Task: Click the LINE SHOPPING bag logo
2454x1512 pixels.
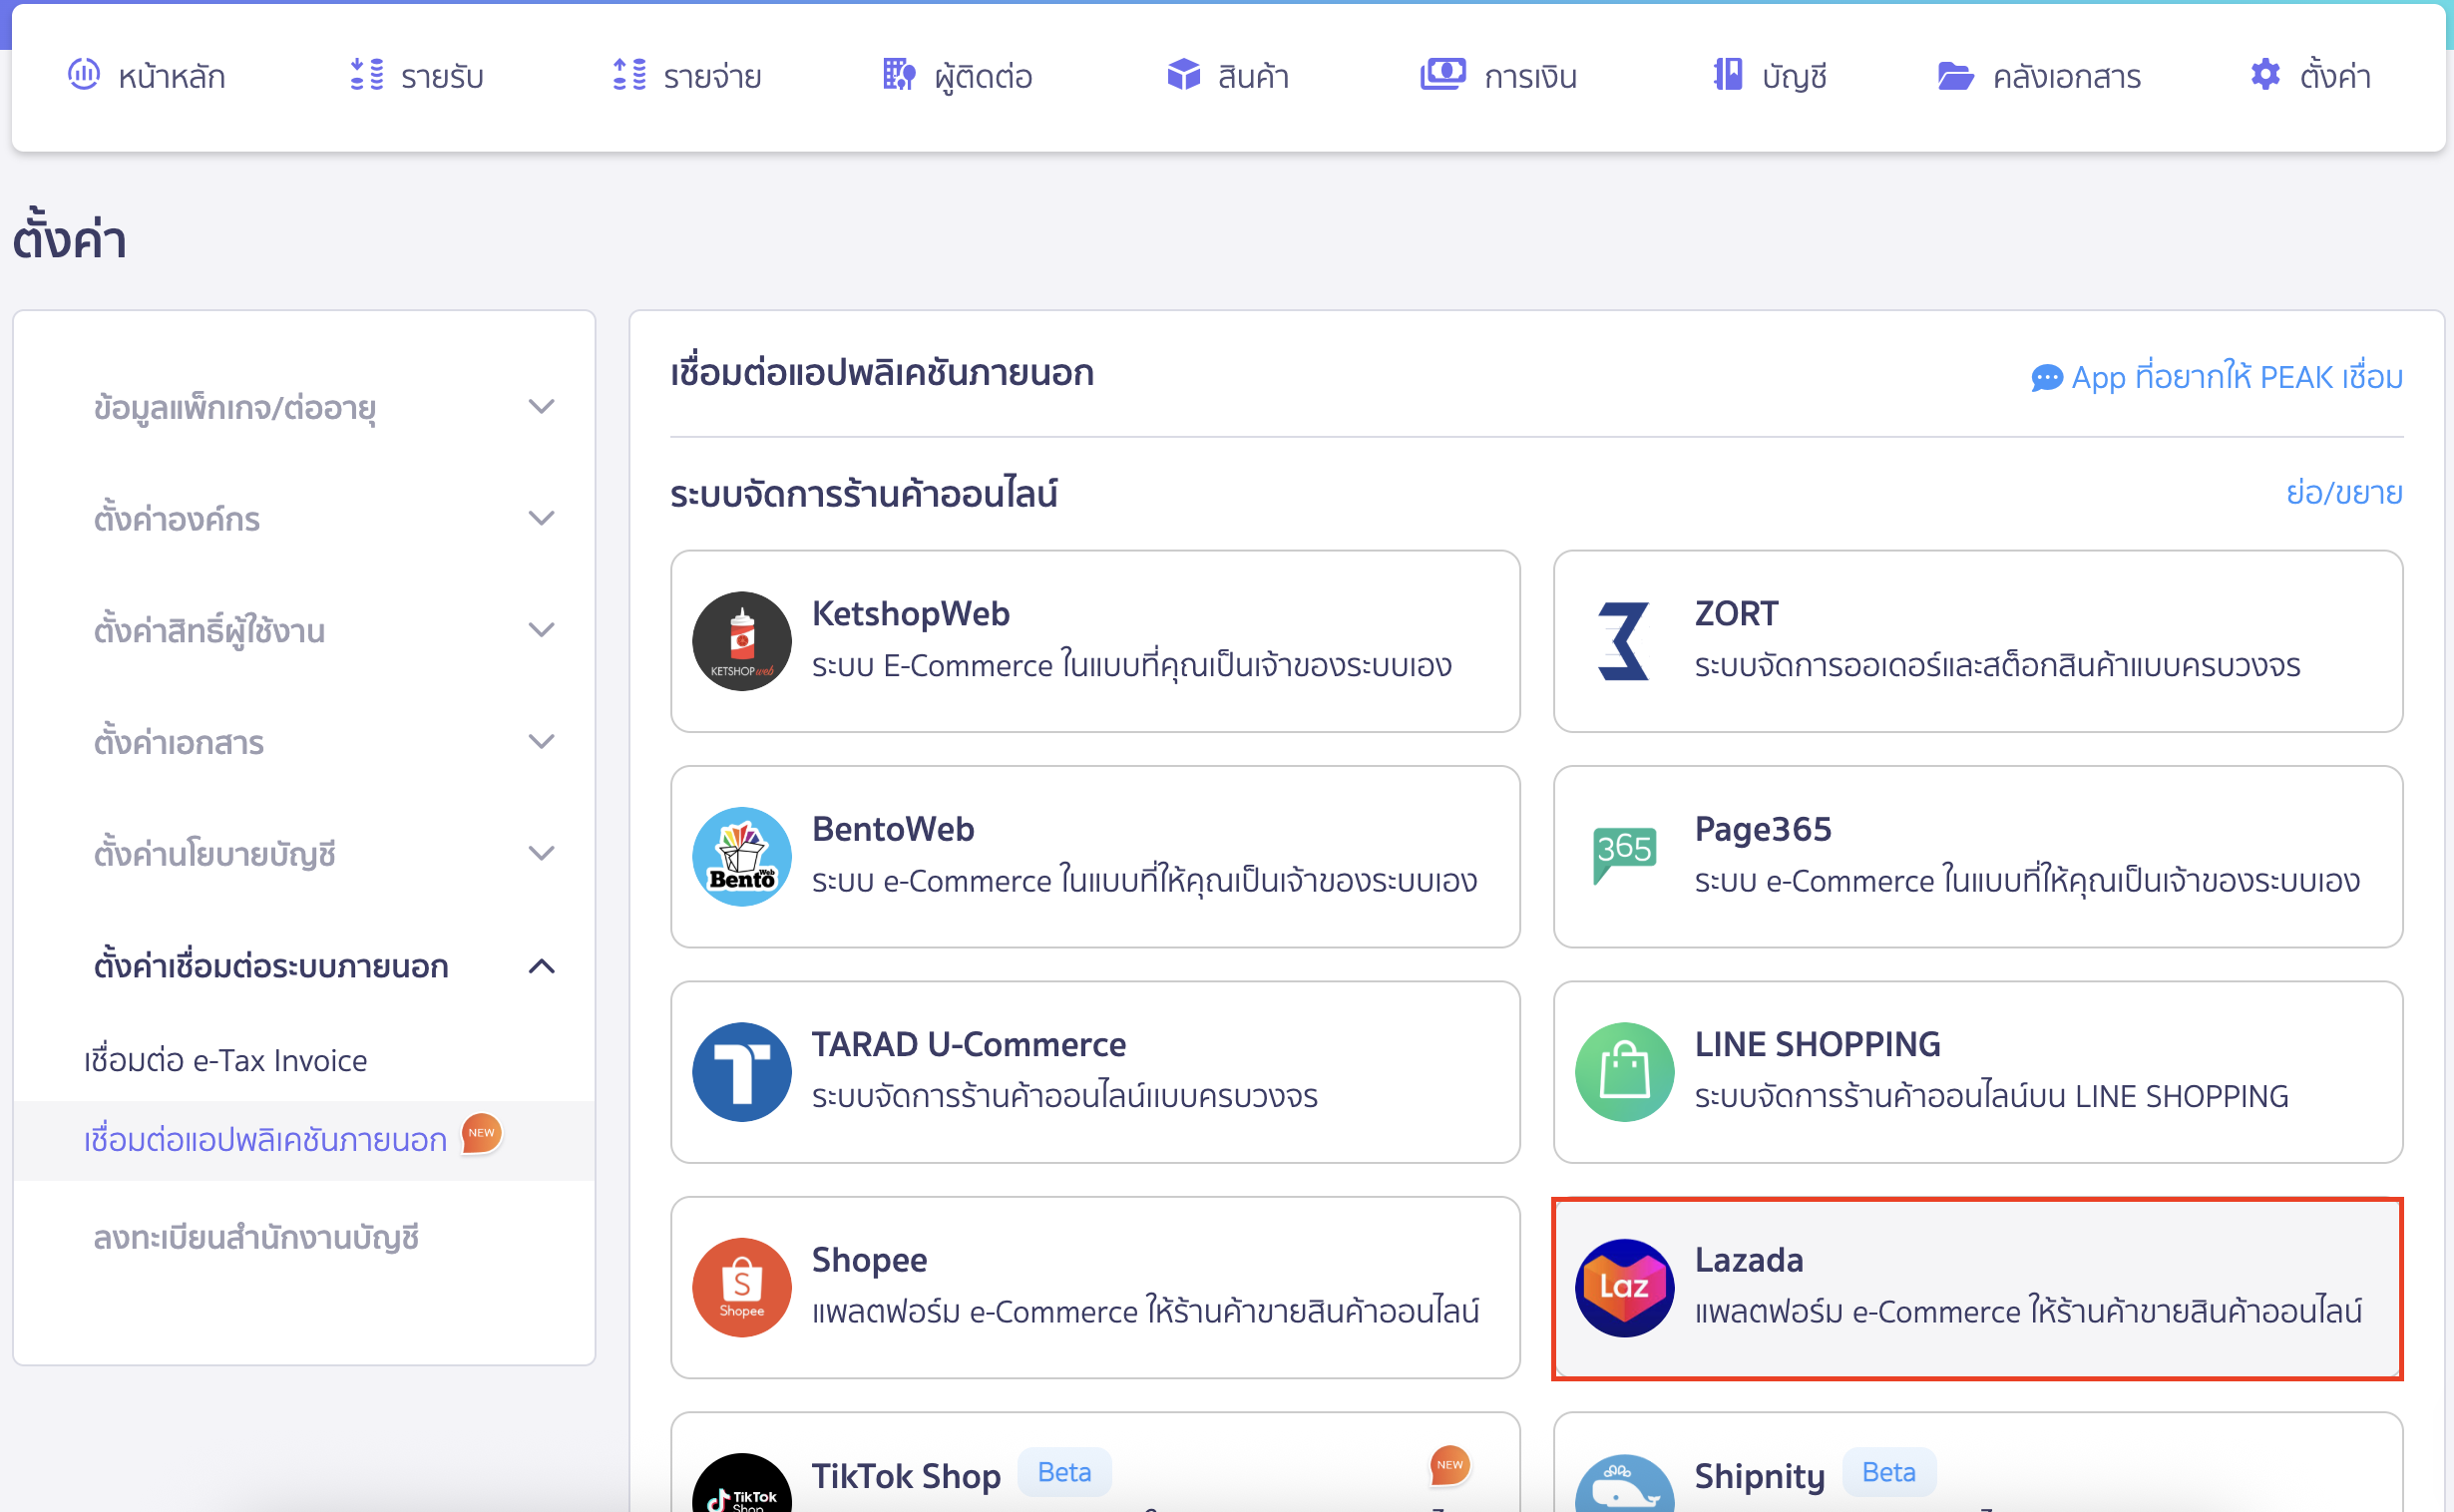Action: [1624, 1072]
